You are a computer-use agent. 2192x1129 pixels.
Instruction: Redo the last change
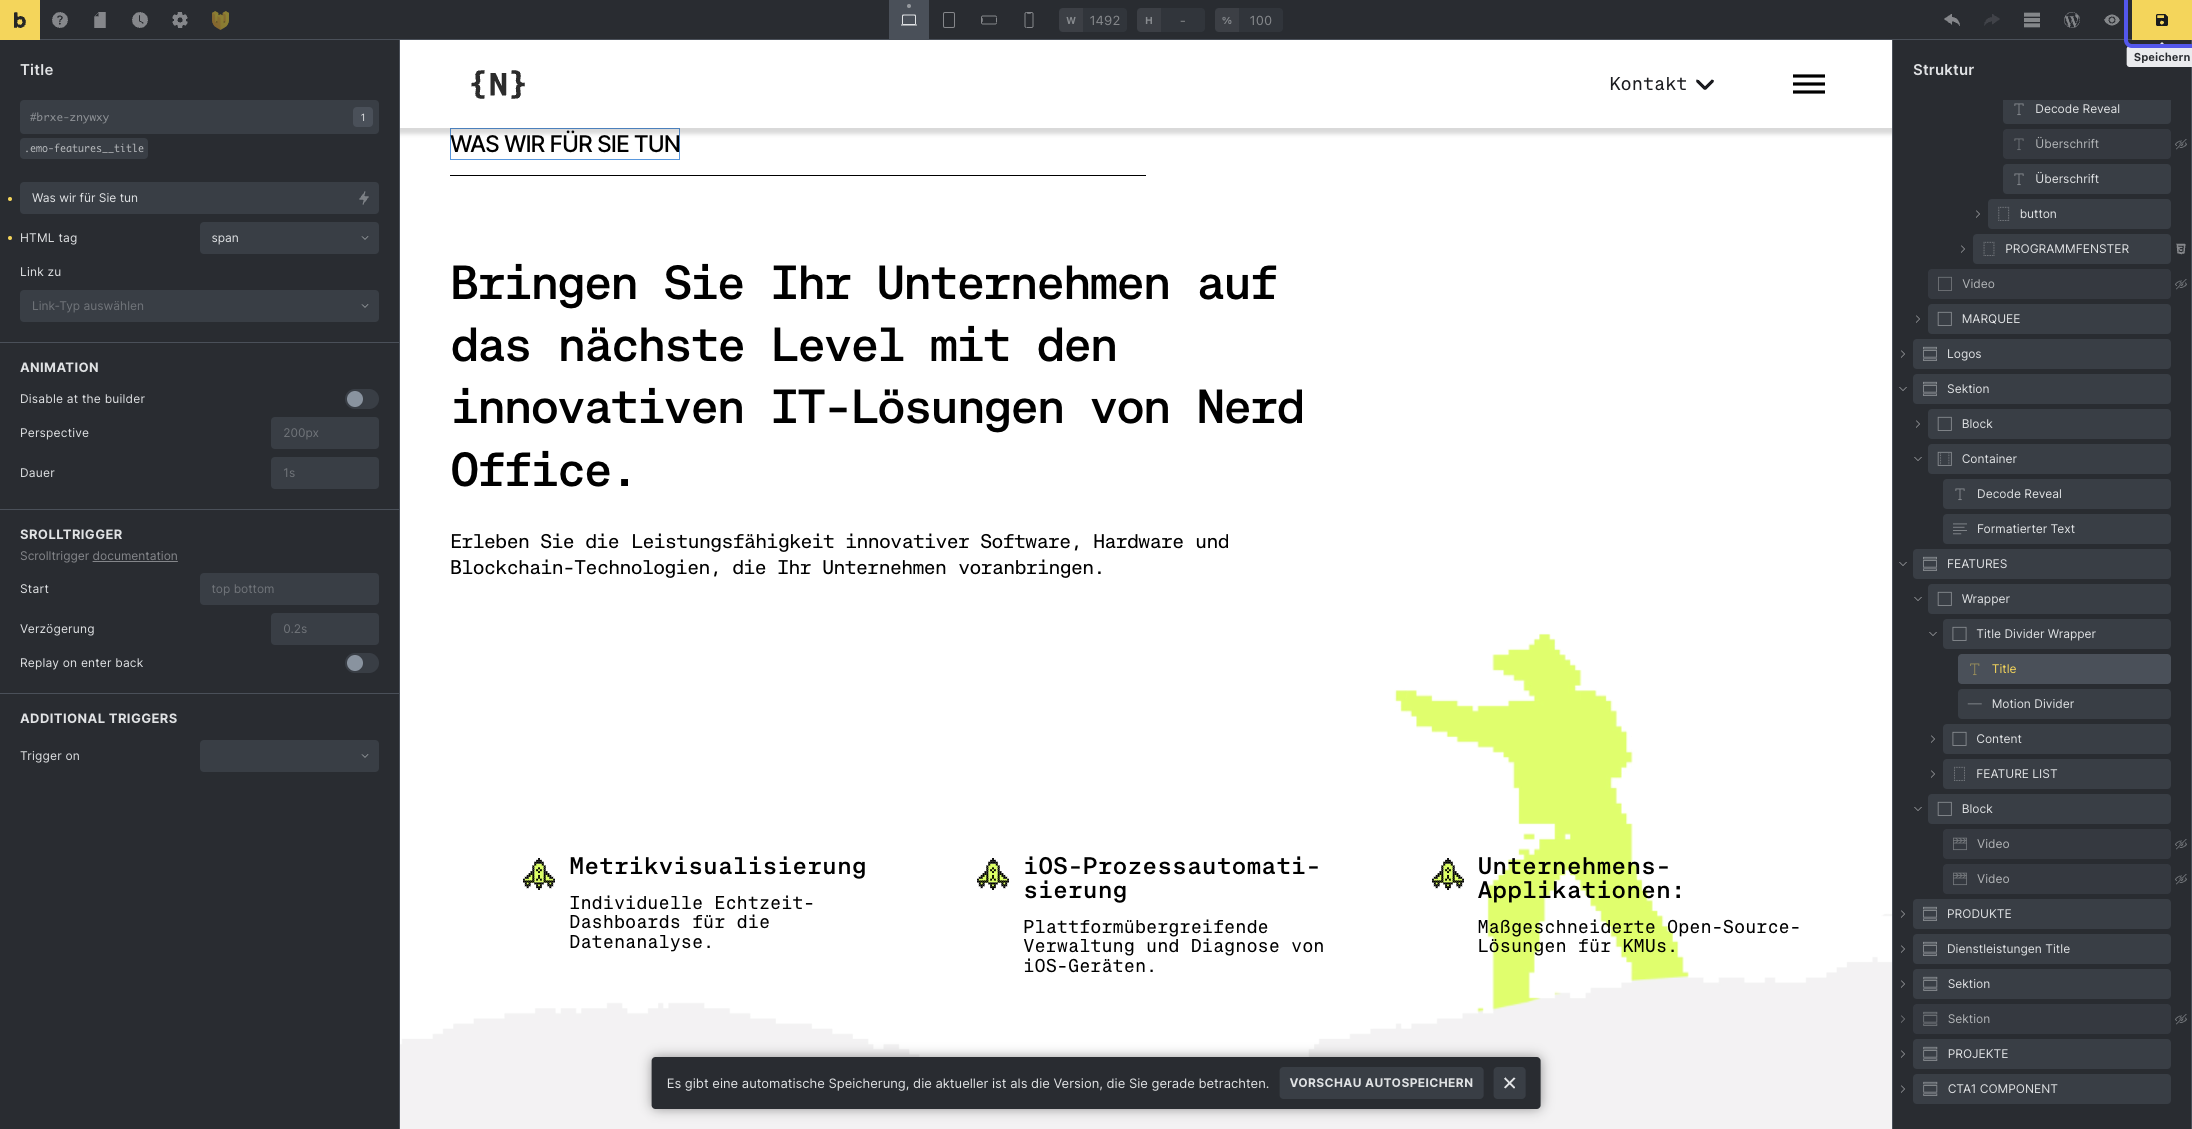pyautogui.click(x=1991, y=20)
